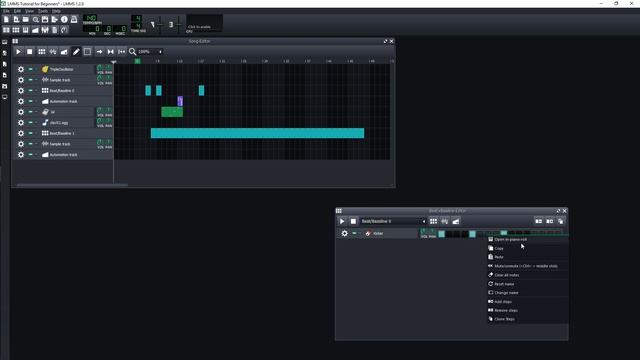Viewport: 640px width, 360px height.
Task: Click the tempo BPM display
Action: (x=90, y=18)
